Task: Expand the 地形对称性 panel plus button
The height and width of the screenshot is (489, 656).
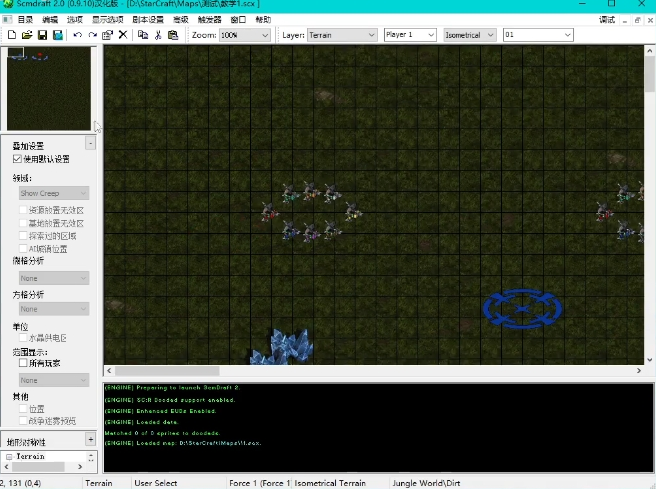Action: 90,439
